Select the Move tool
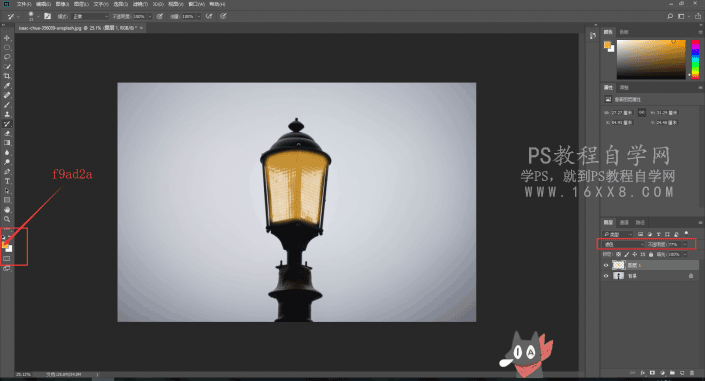 (x=7, y=38)
